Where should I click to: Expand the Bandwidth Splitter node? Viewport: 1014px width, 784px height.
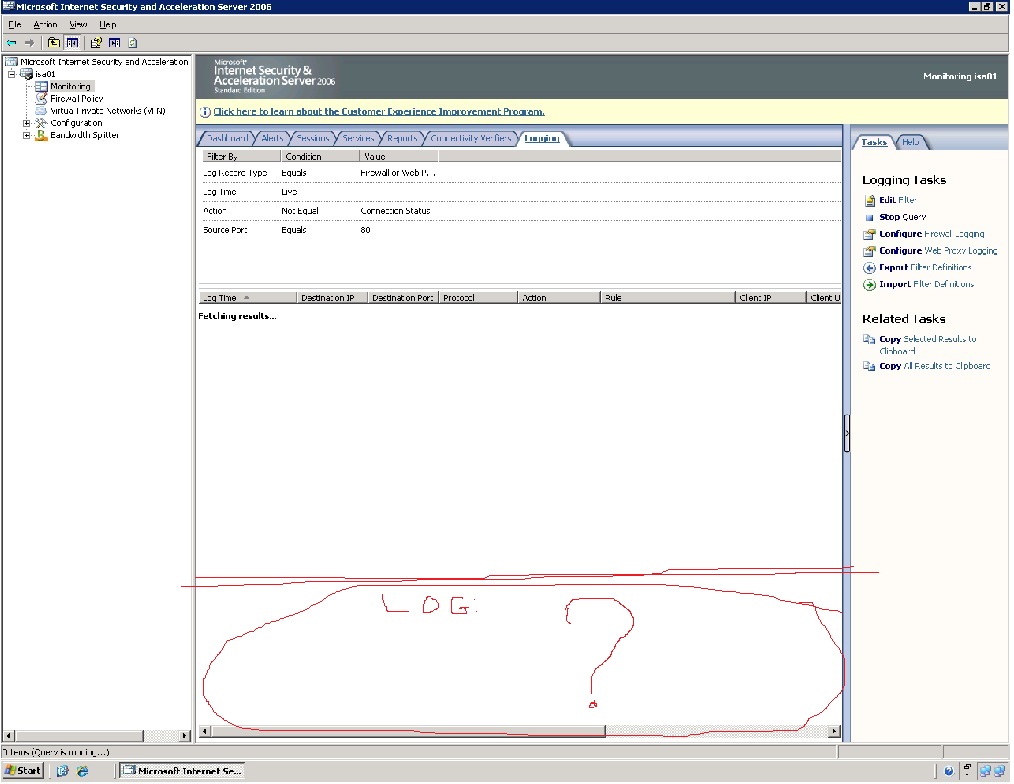(27, 135)
